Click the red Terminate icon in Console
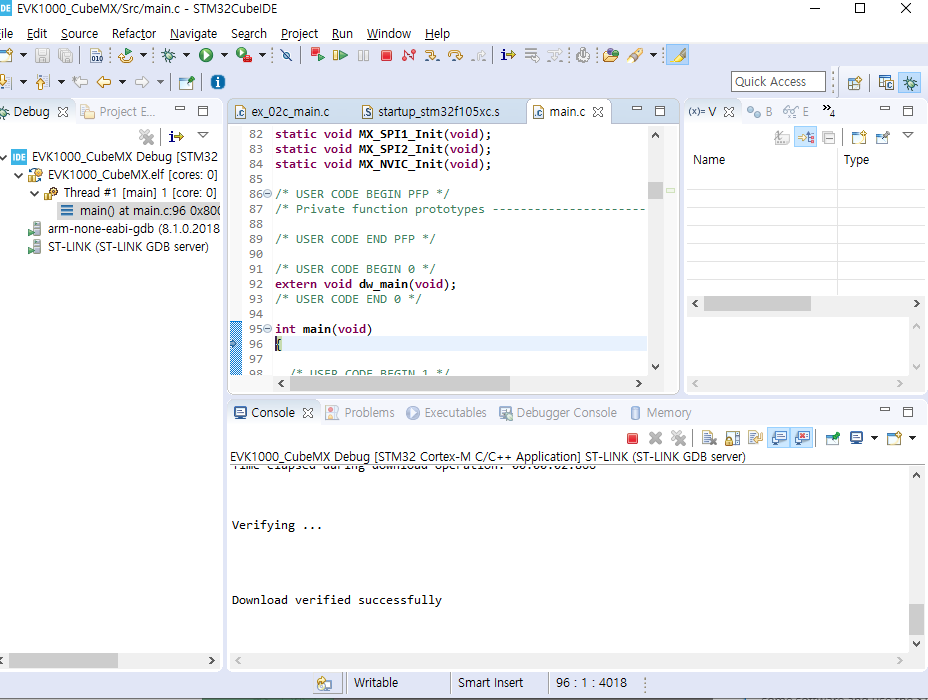This screenshot has height=700, width=928. [x=632, y=438]
